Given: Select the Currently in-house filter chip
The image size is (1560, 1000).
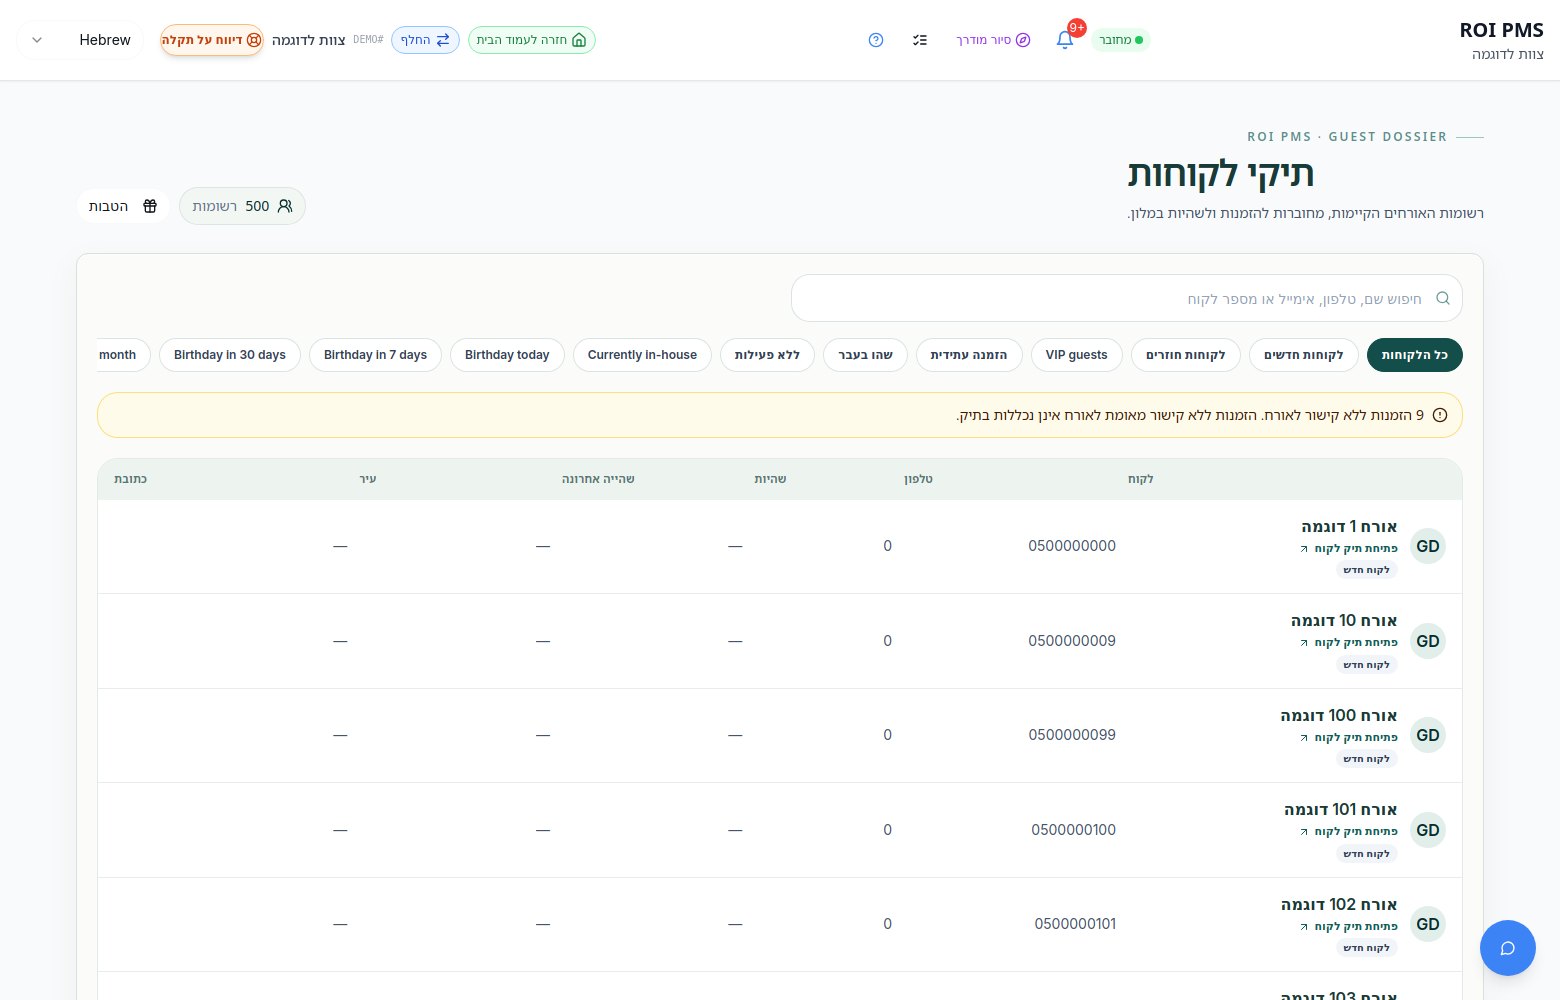Looking at the screenshot, I should tap(642, 355).
